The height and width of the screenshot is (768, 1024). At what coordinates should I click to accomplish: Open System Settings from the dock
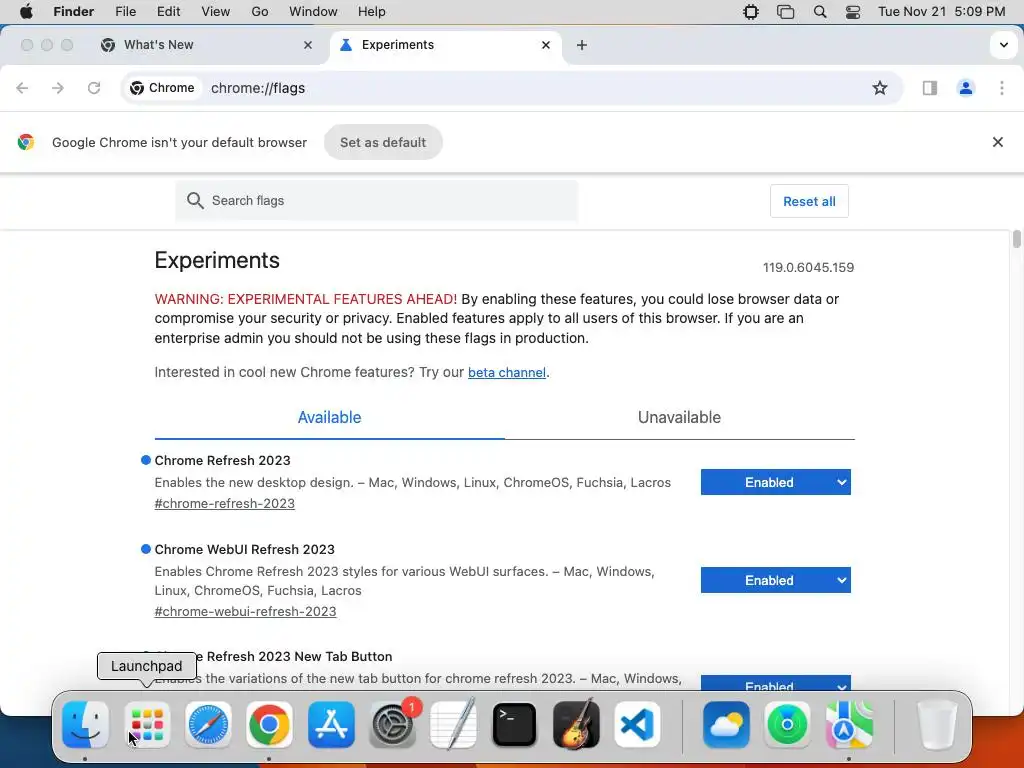[392, 724]
